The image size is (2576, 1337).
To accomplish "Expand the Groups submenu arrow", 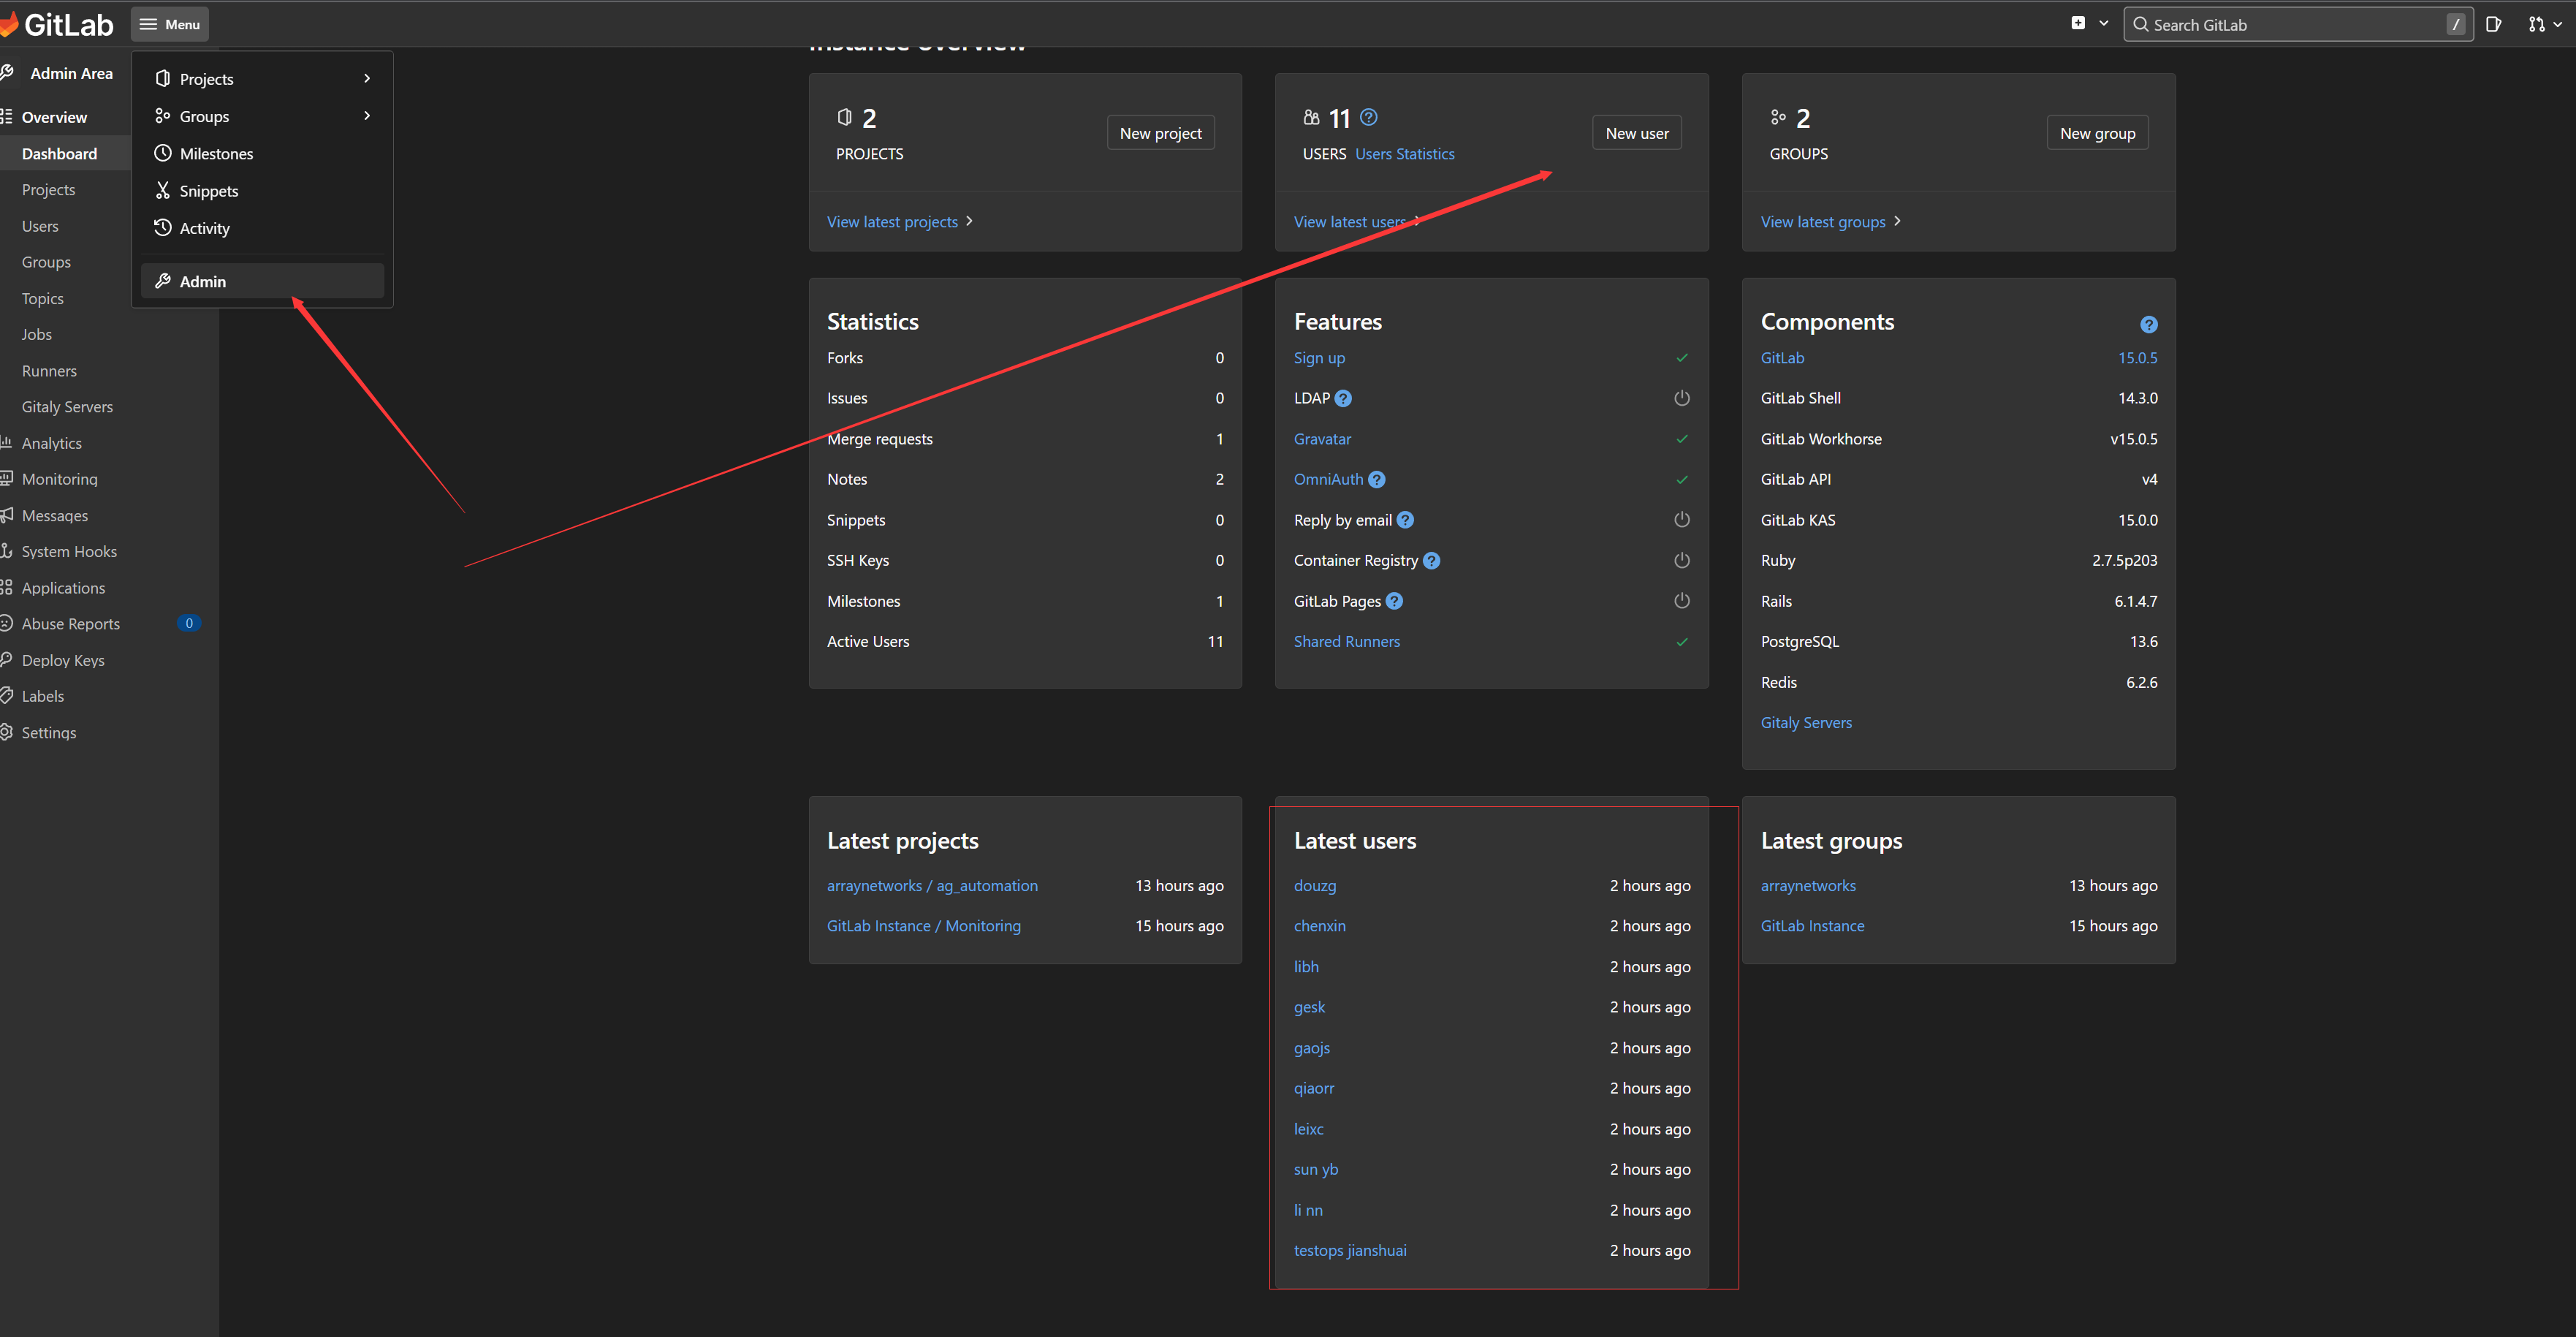I will 367,116.
